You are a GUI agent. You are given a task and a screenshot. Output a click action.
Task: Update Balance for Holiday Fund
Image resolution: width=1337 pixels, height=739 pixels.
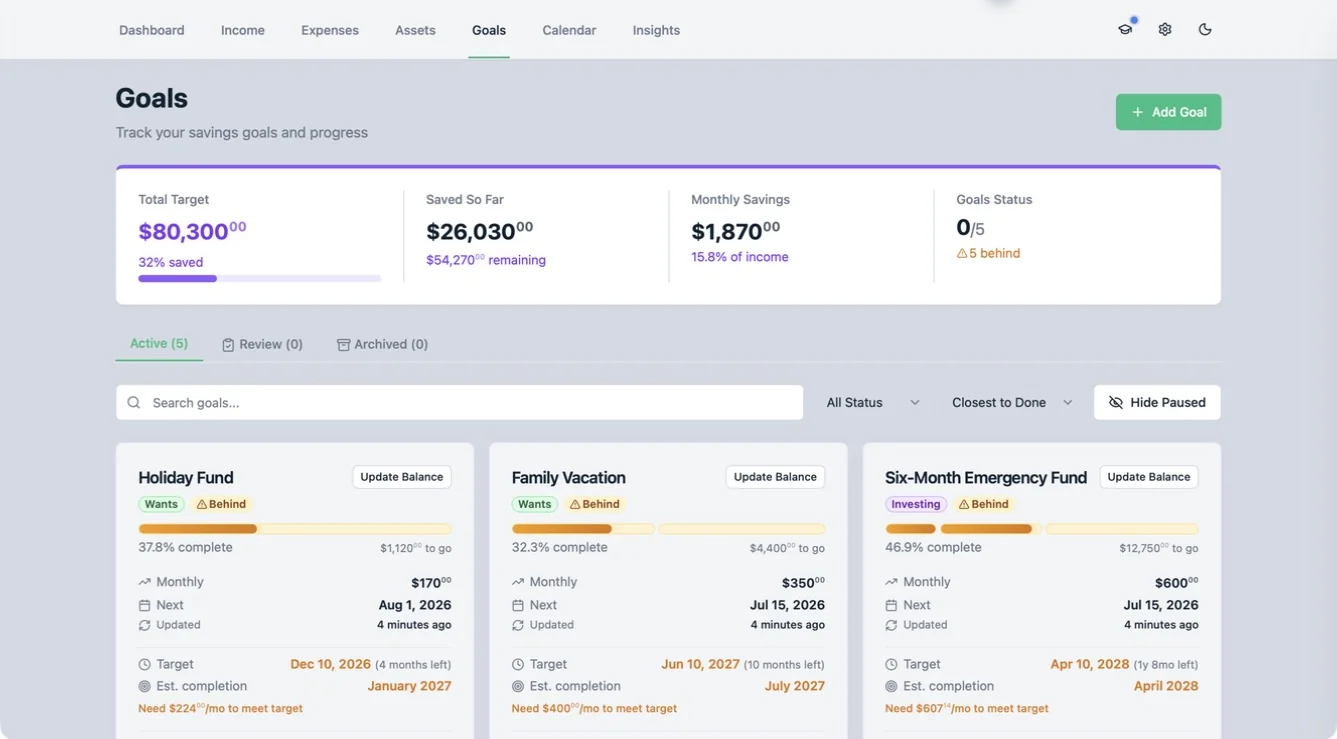click(402, 477)
